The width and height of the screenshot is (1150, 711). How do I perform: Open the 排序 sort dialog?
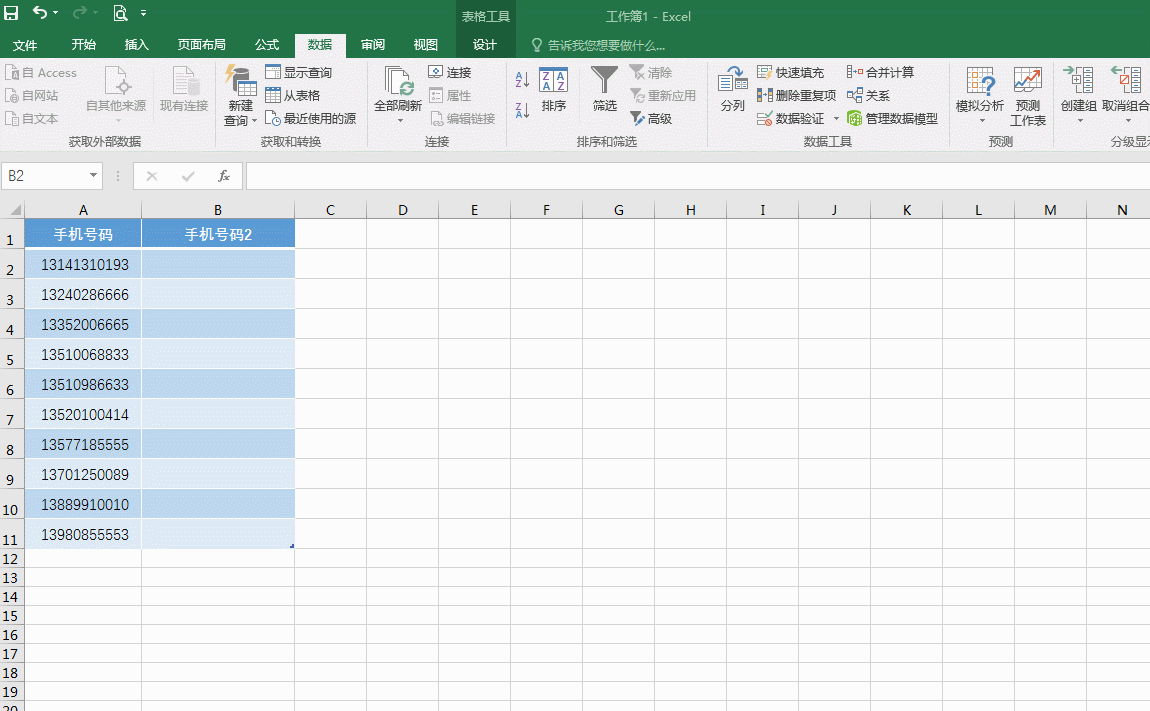554,90
